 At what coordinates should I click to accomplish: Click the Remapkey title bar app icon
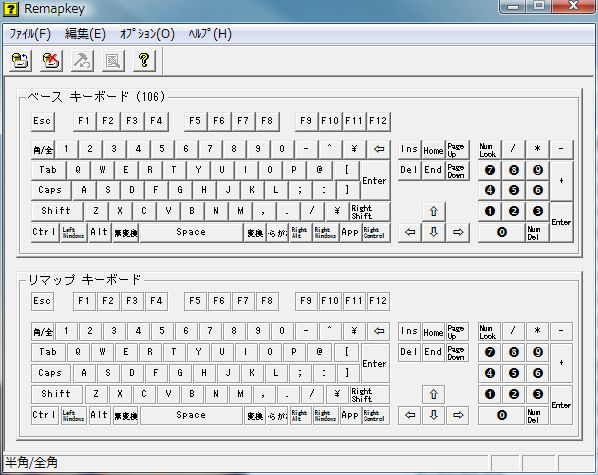click(11, 9)
